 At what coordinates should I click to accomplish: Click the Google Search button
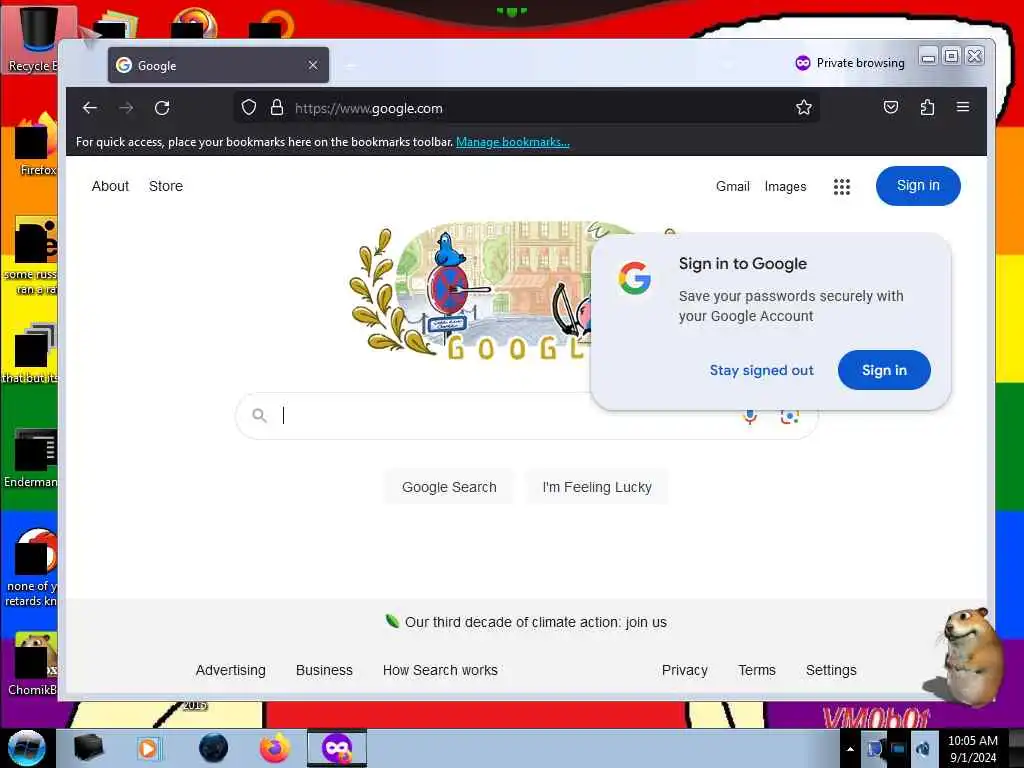449,487
